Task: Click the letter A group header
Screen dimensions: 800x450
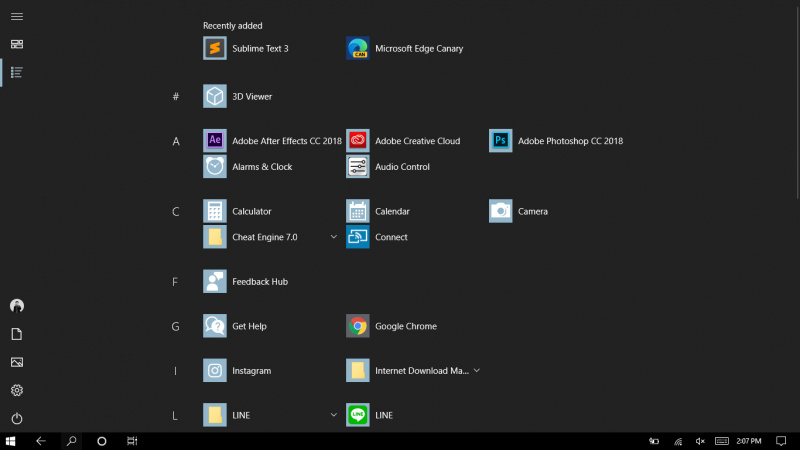Action: [x=176, y=141]
